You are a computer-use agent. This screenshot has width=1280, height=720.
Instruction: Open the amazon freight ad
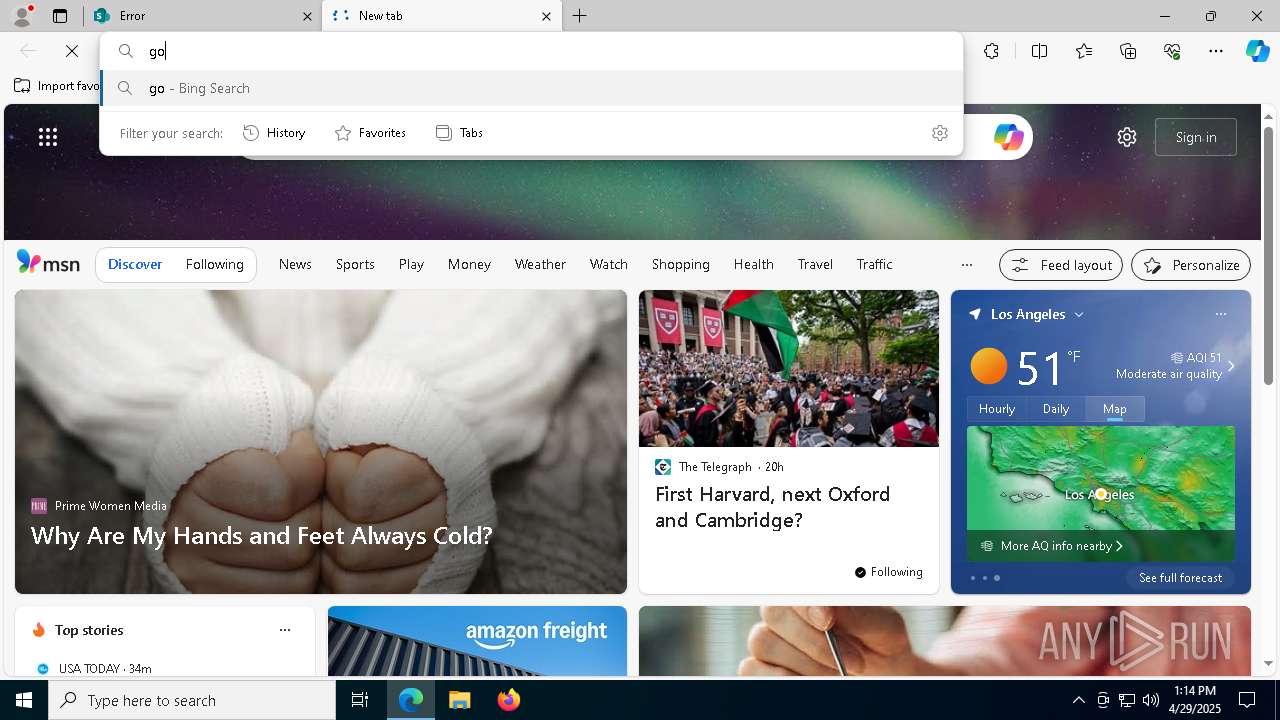coord(477,641)
